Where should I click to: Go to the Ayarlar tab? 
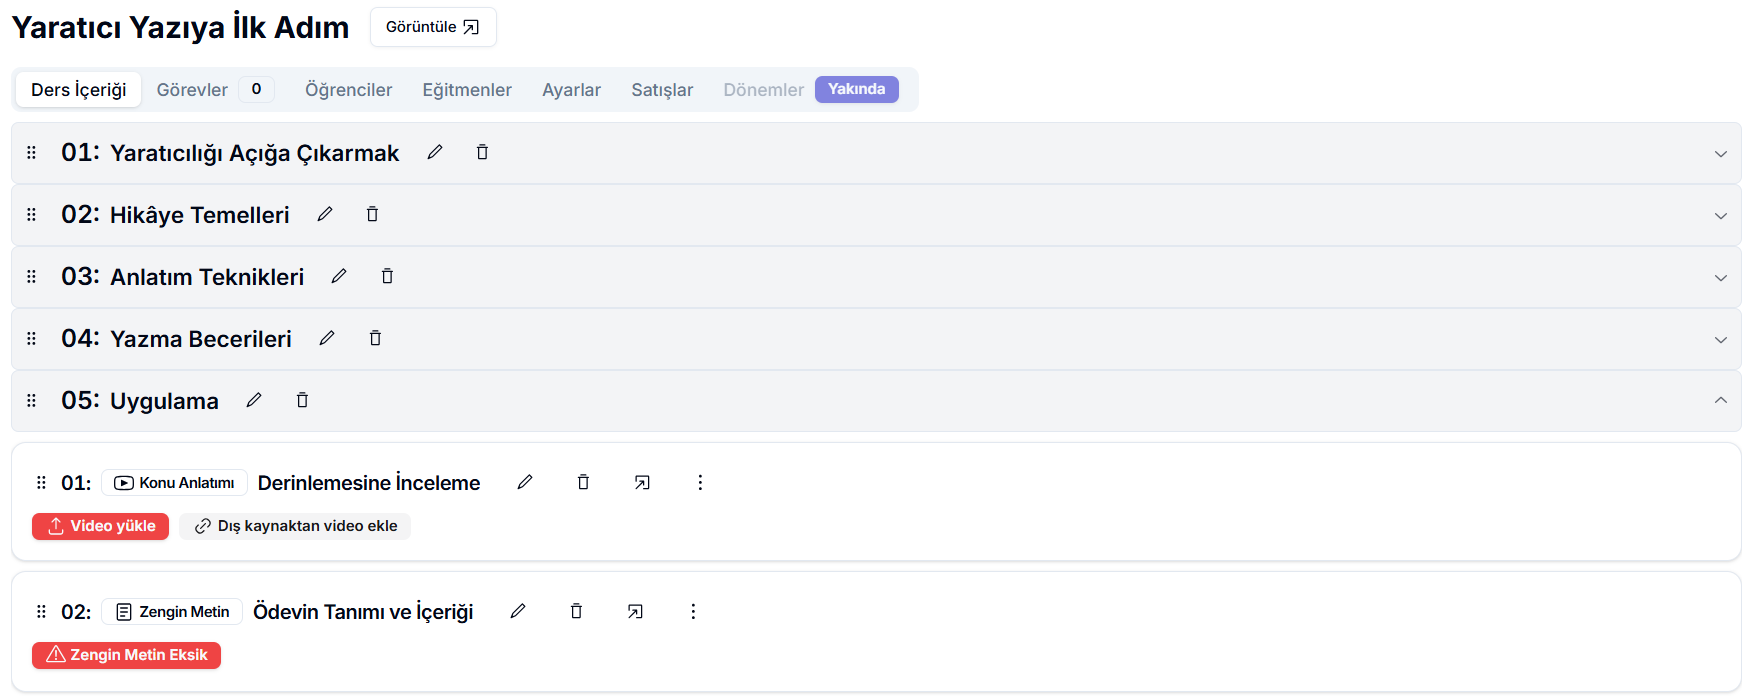(571, 90)
